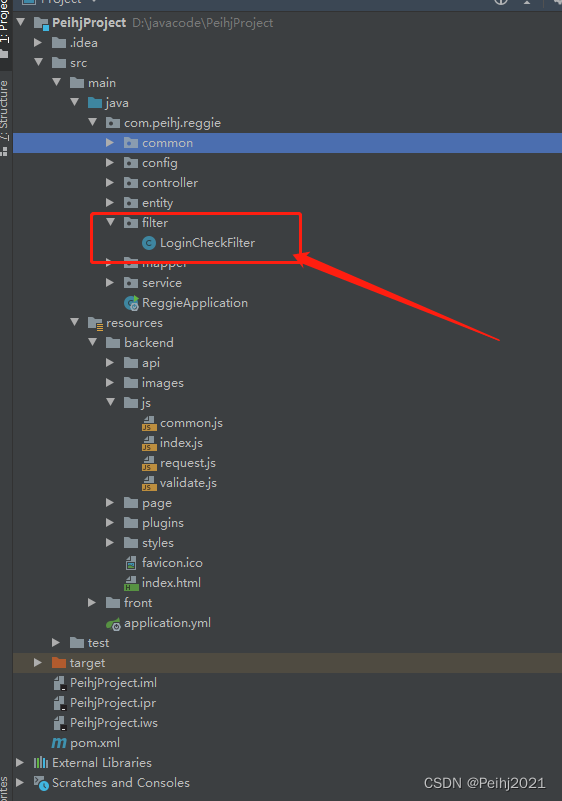Expand the front folder
This screenshot has width=562, height=801.
click(92, 603)
